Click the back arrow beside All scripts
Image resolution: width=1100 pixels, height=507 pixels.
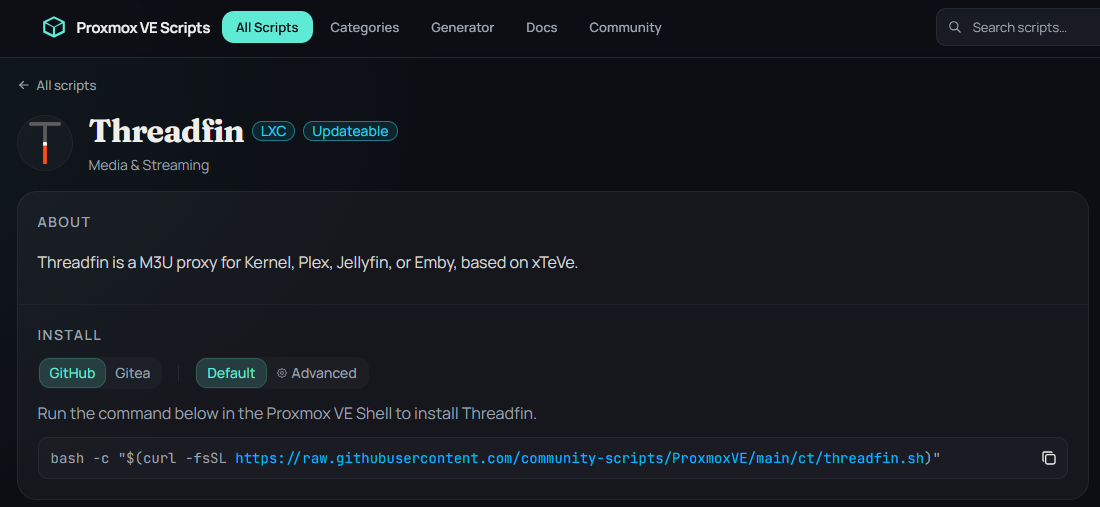tap(24, 86)
